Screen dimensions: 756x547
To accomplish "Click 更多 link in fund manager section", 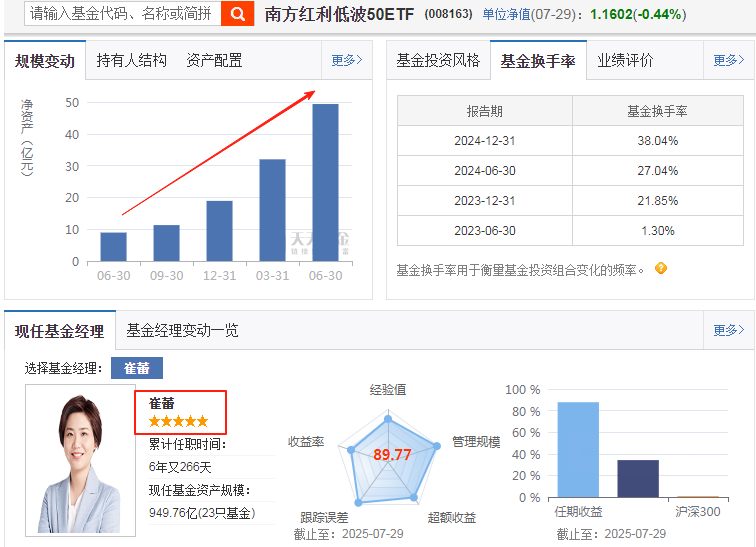I will click(x=729, y=330).
